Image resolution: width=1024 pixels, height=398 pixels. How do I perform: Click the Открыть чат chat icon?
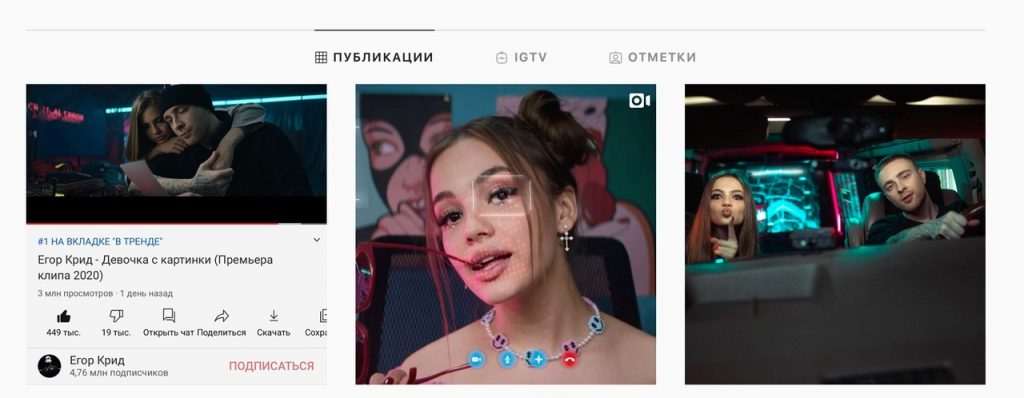[x=168, y=316]
